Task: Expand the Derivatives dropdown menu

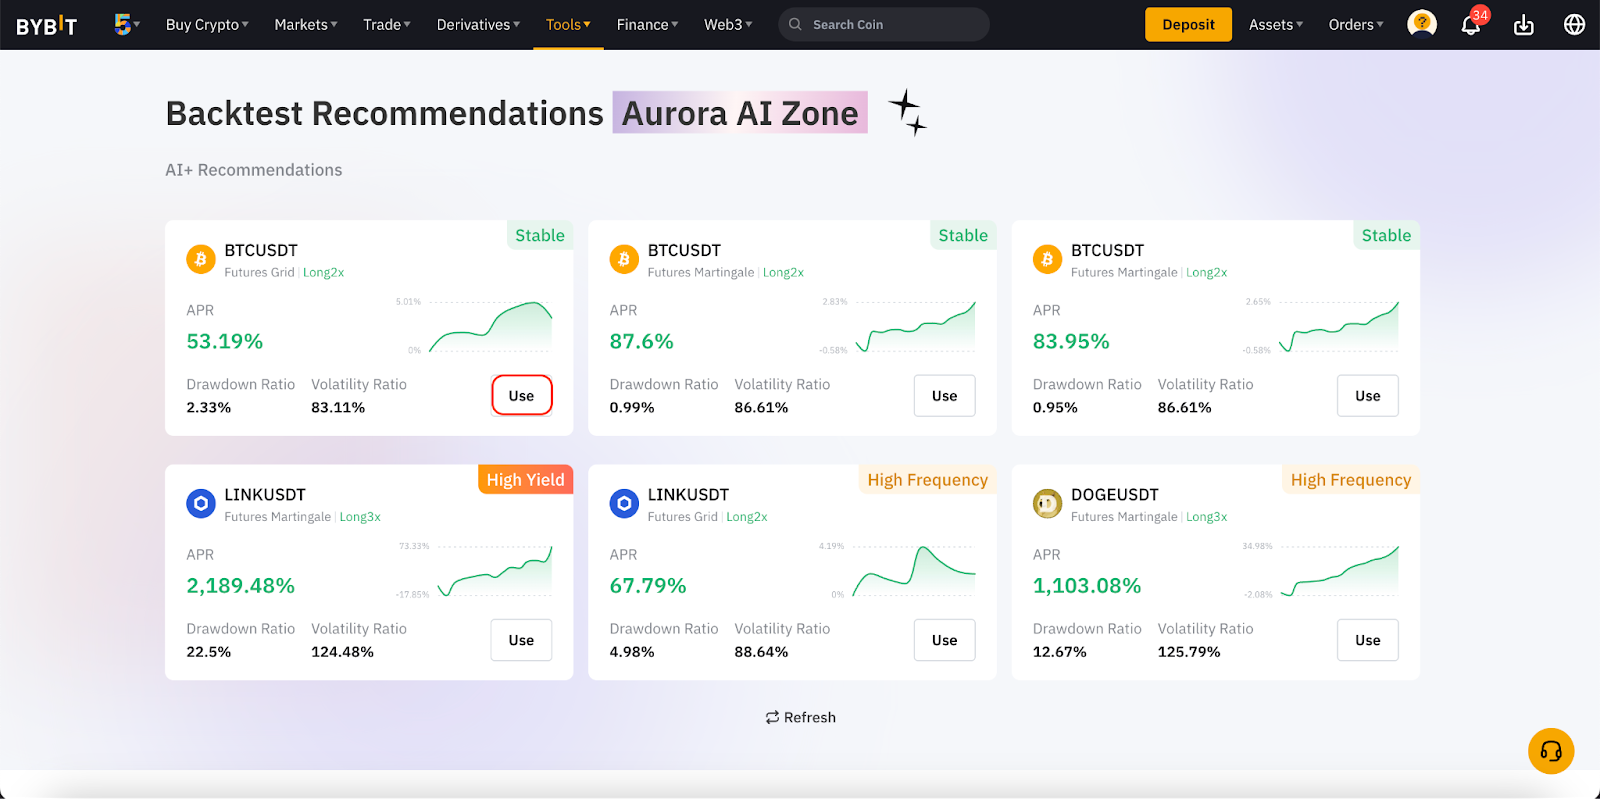Action: 478,25
